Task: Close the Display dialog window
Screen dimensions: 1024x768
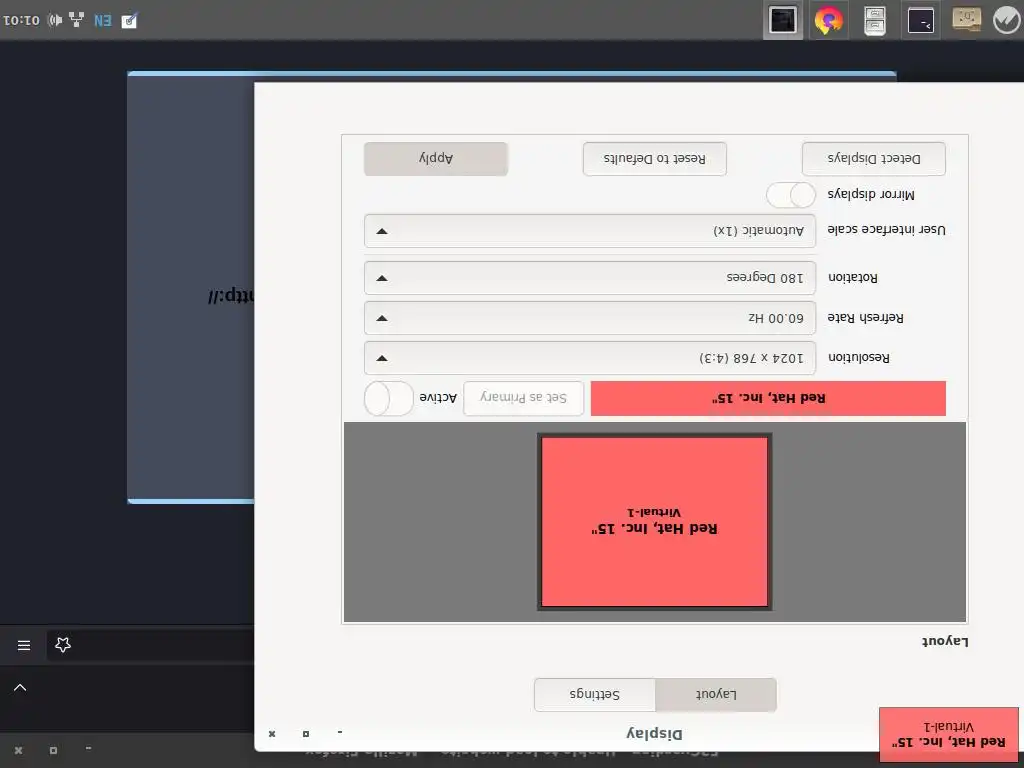Action: [272, 734]
